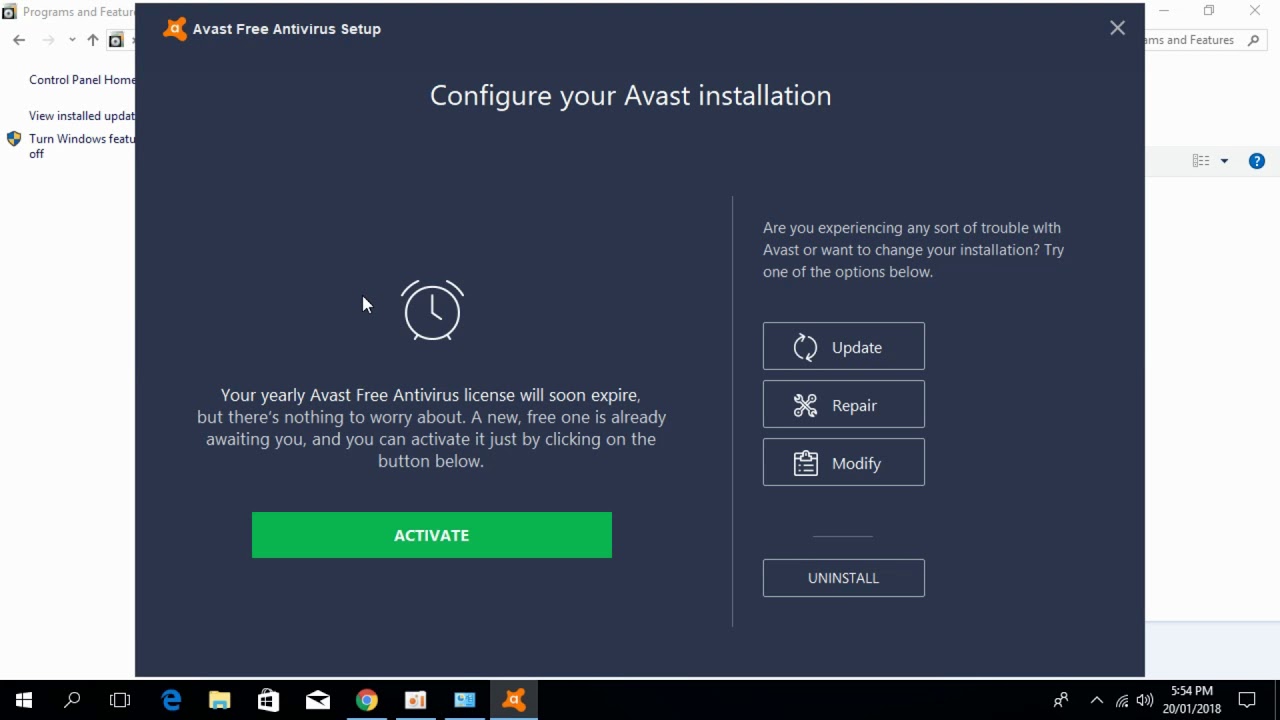Viewport: 1280px width, 720px height.
Task: Open the Action Center notifications icon
Action: coord(1247,700)
